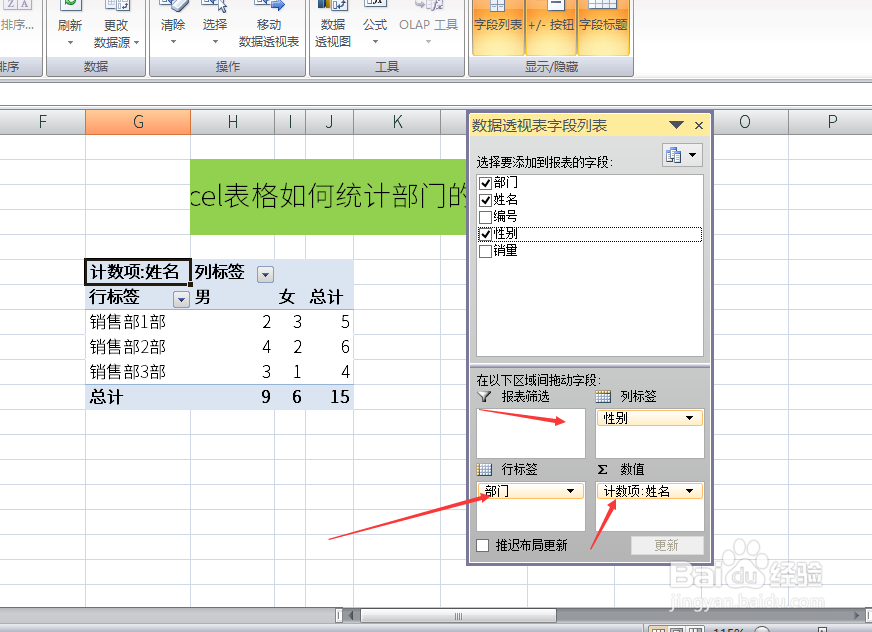
Task: Open the field list layout options icon
Action: [682, 155]
